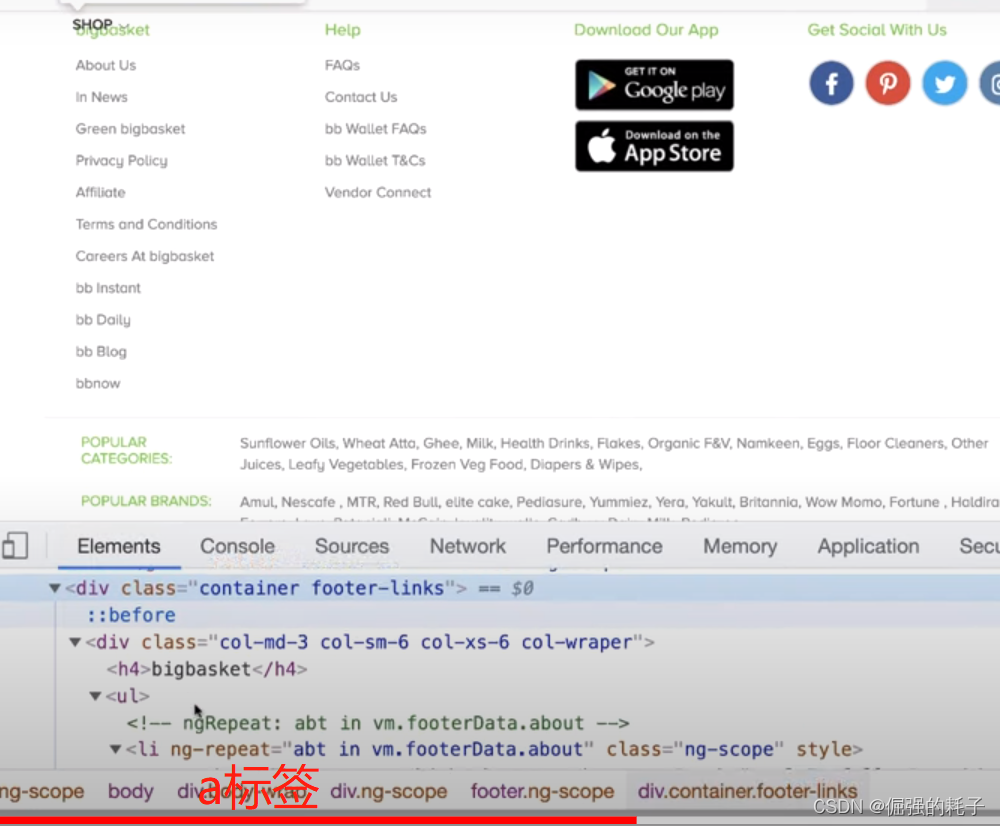Open the FAQs help link
1000x826 pixels.
pyautogui.click(x=342, y=66)
